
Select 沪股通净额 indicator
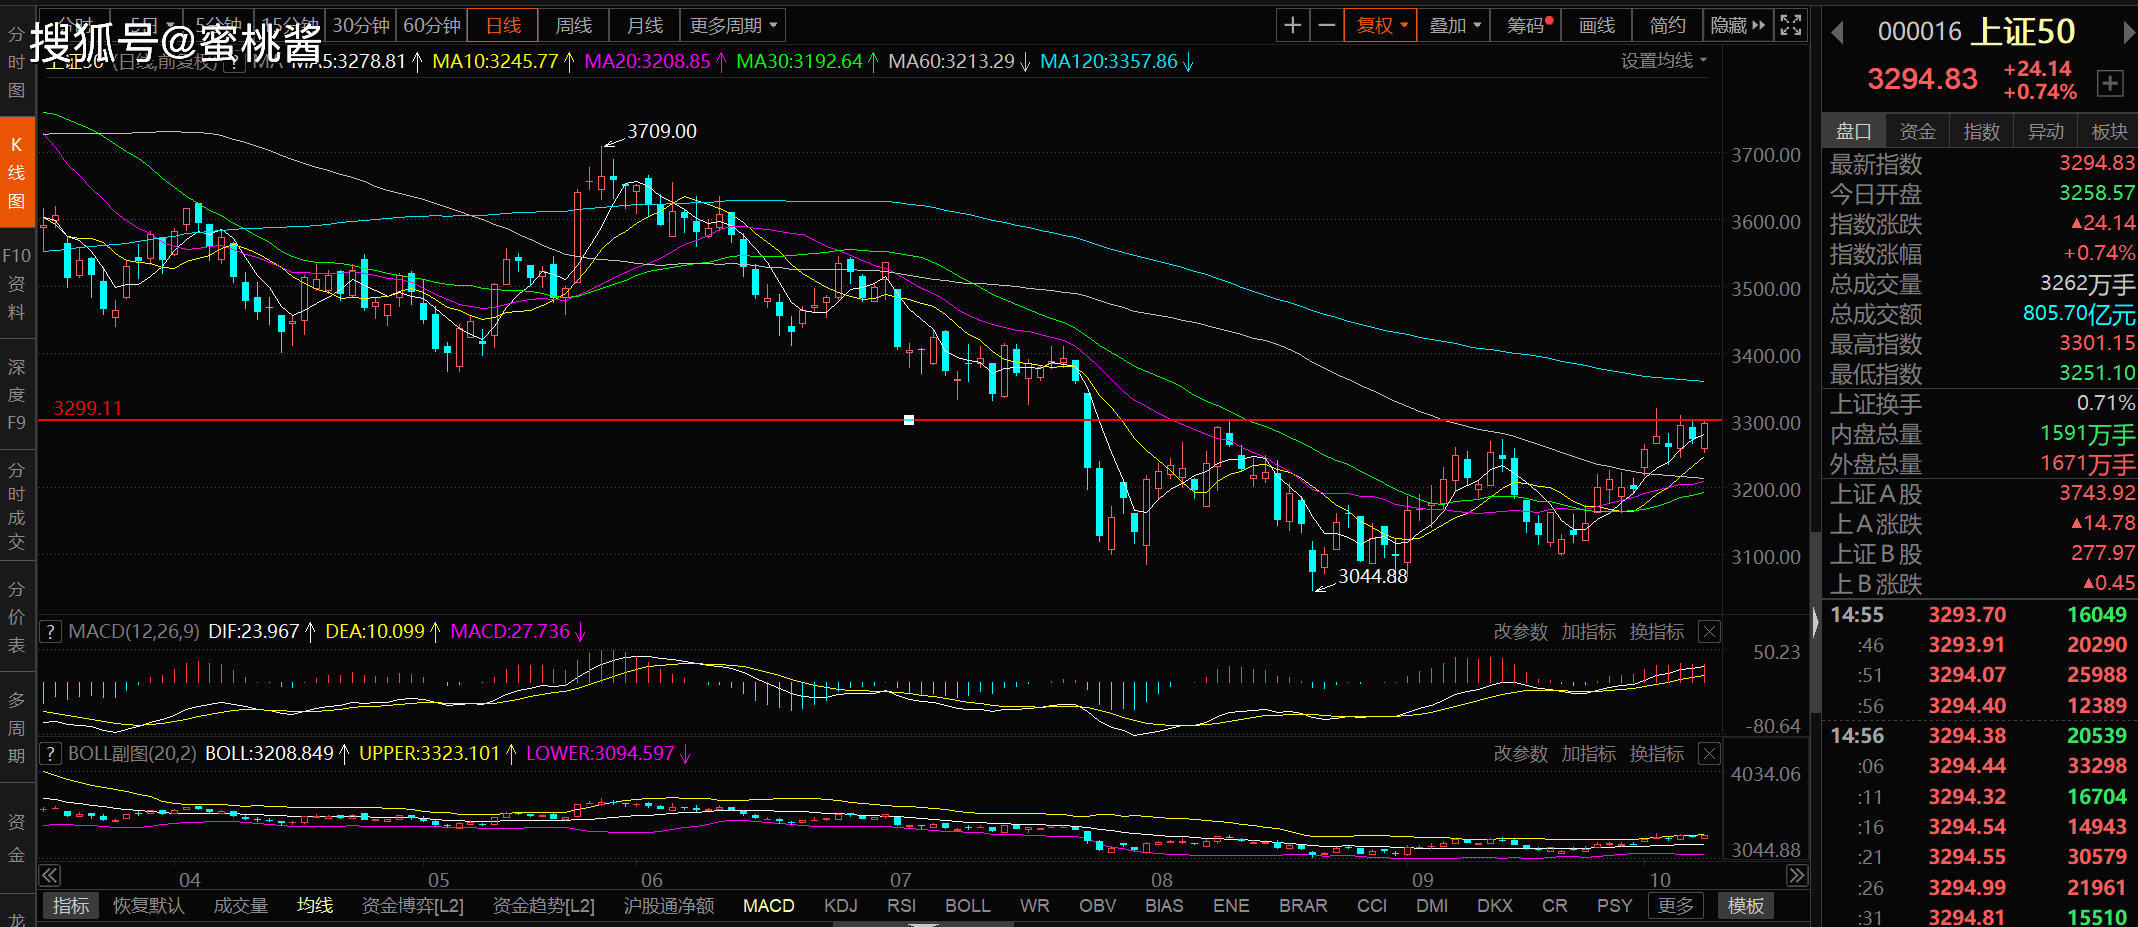[x=669, y=906]
